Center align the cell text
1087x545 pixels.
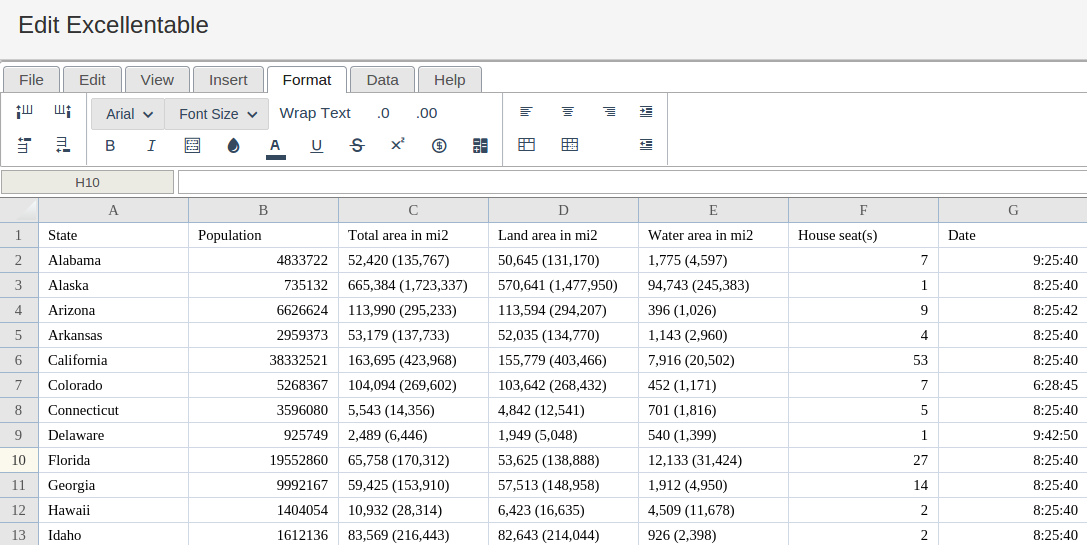tap(568, 112)
